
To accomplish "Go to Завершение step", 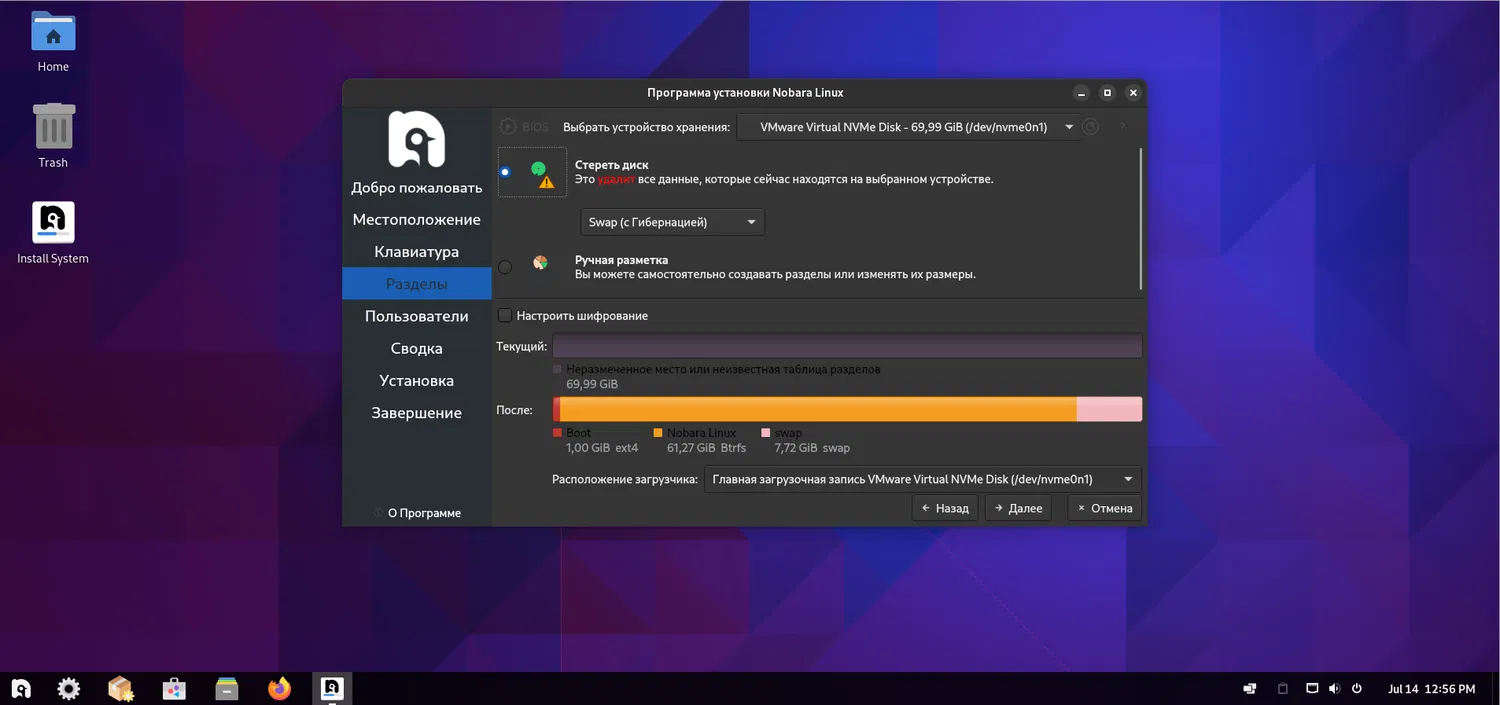I will click(x=416, y=413).
